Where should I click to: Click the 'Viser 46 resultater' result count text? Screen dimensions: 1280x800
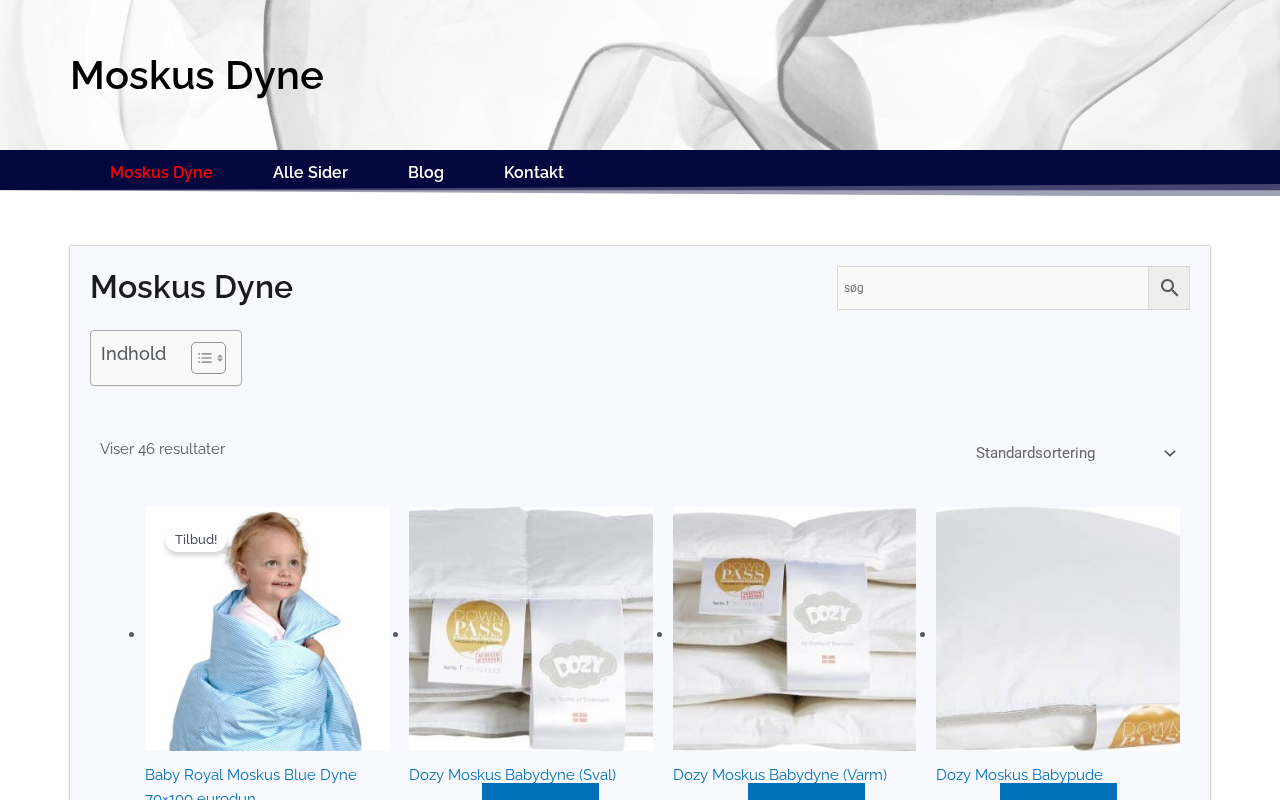pos(162,449)
